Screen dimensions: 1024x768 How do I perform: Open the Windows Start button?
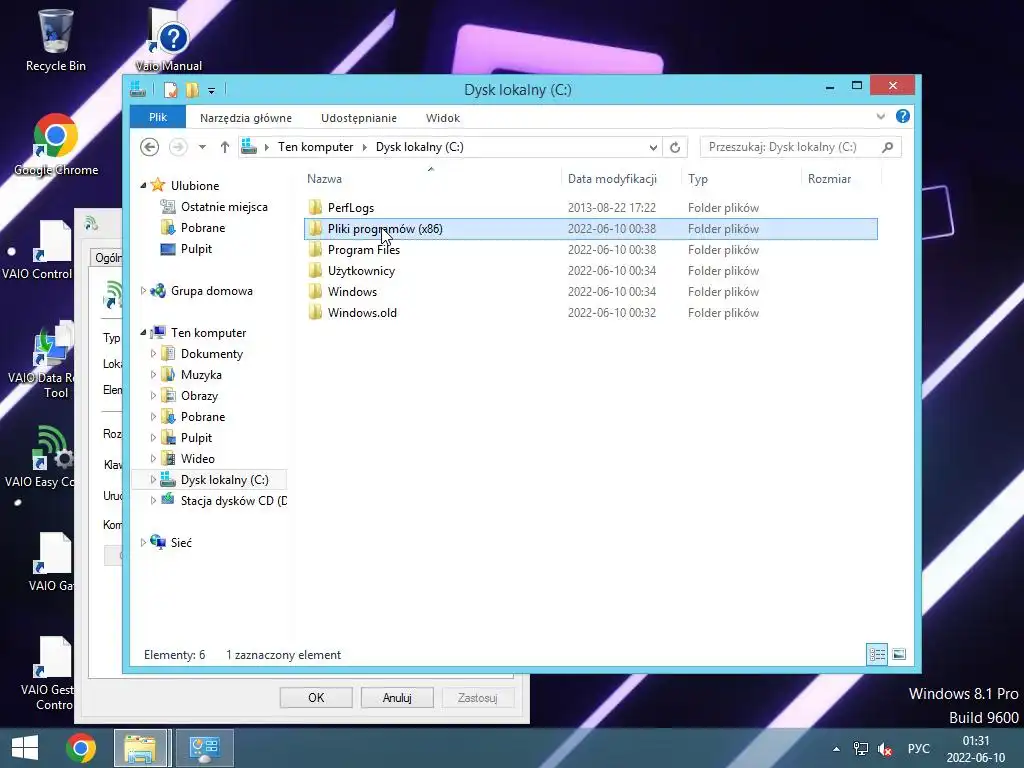pyautogui.click(x=25, y=748)
